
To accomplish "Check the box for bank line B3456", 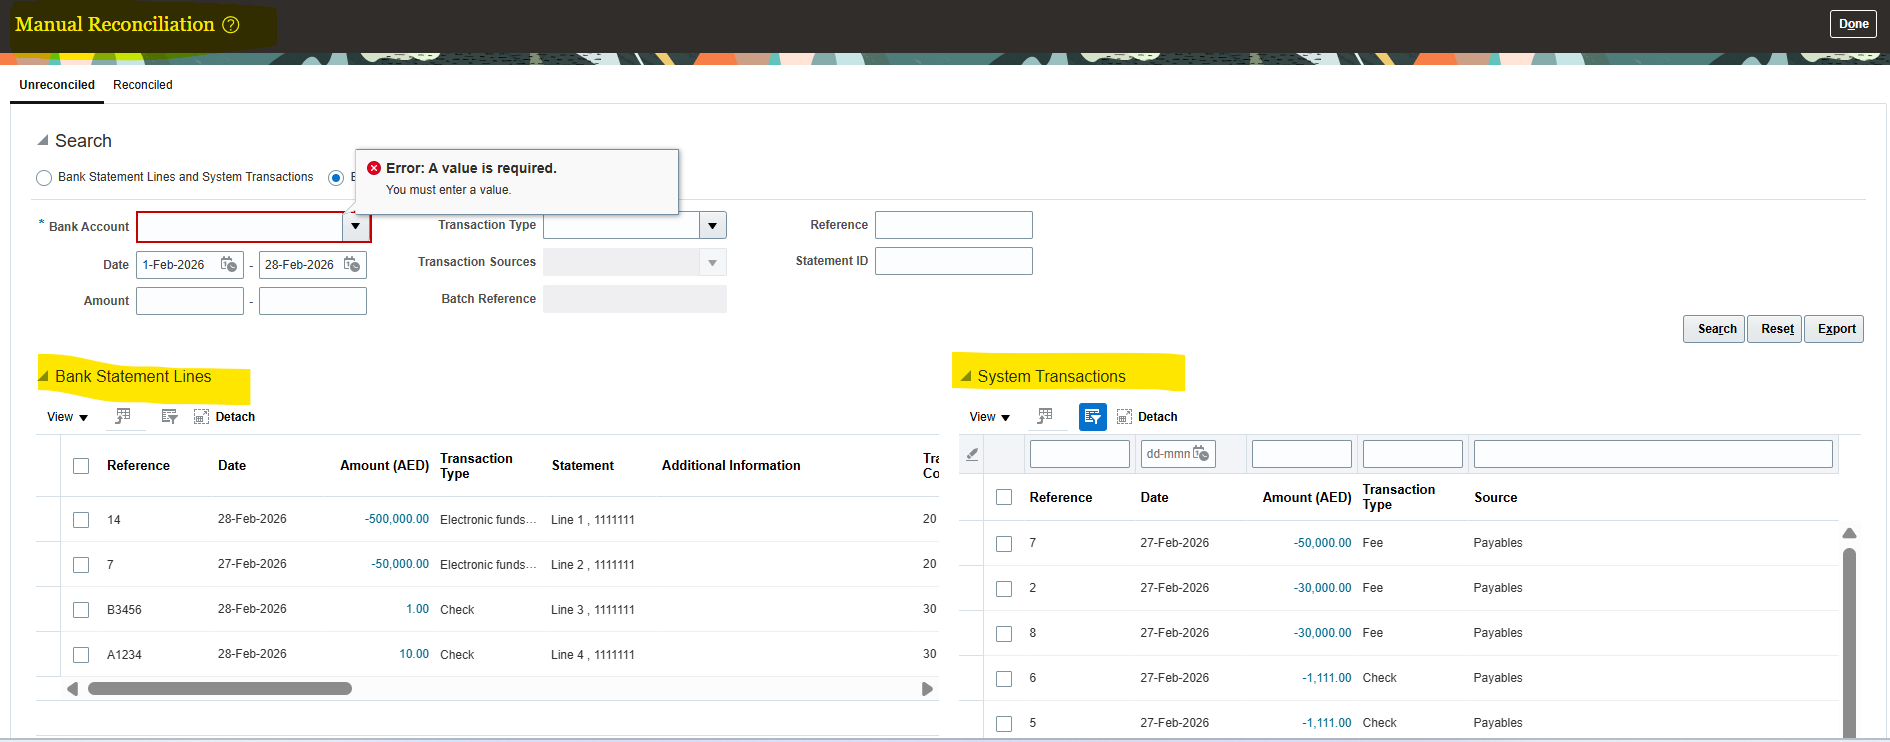I will click(x=81, y=610).
